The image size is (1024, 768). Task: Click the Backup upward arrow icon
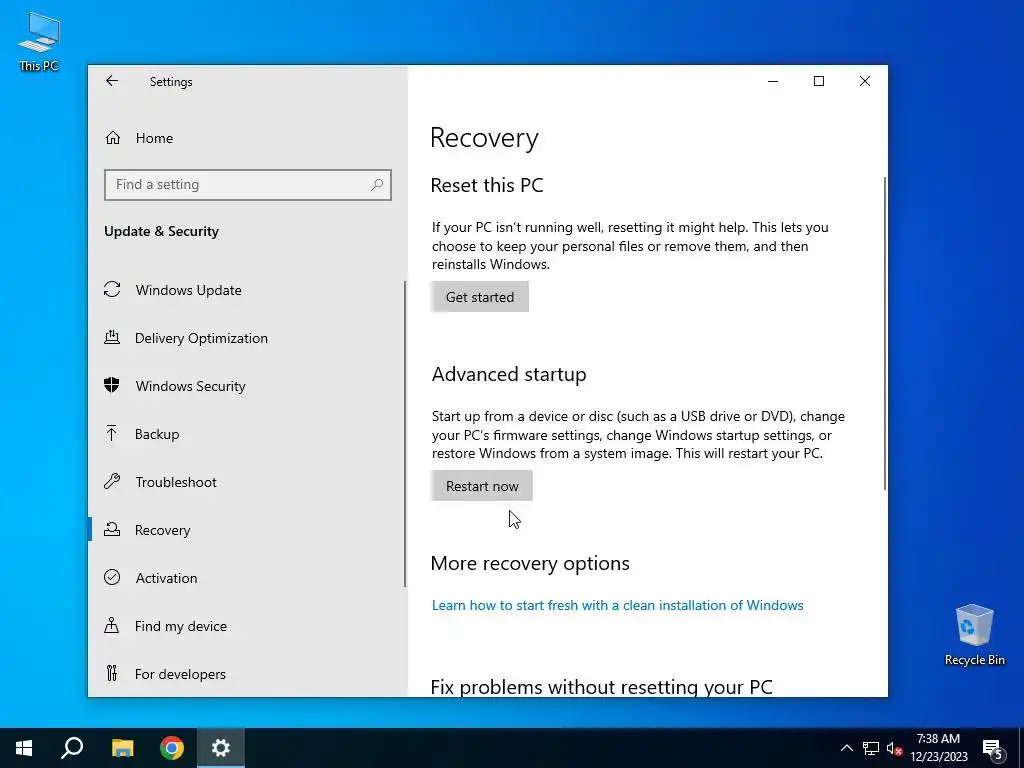pyautogui.click(x=112, y=433)
